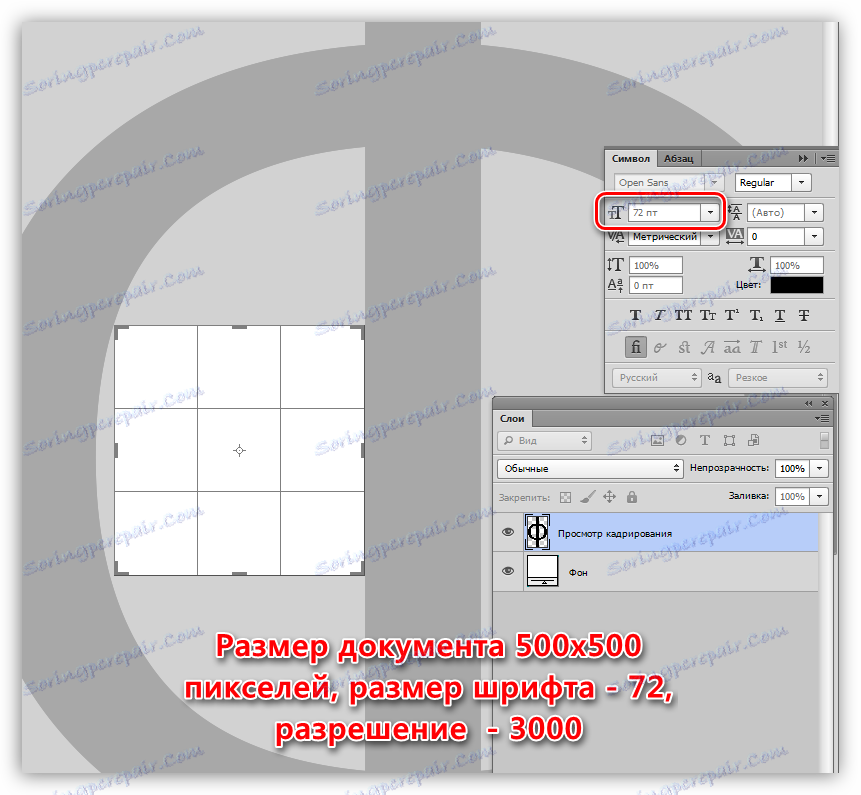Toggle Faux Italic text style
This screenshot has width=861, height=795.
[x=659, y=315]
